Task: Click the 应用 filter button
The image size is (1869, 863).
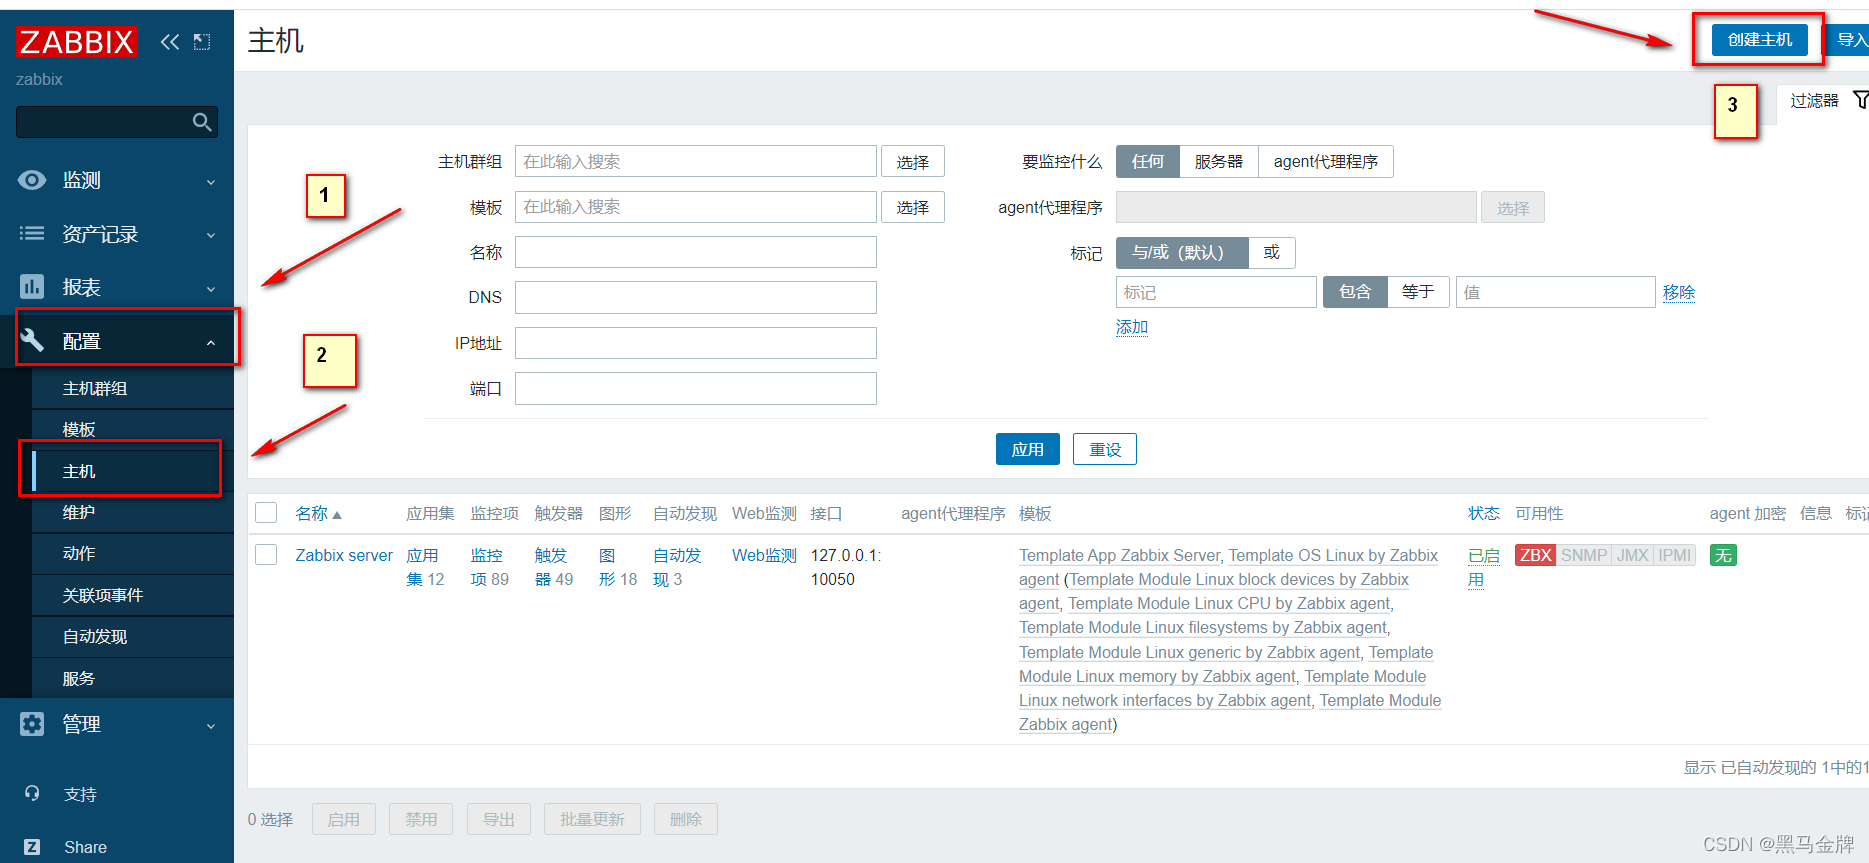Action: pyautogui.click(x=1028, y=450)
